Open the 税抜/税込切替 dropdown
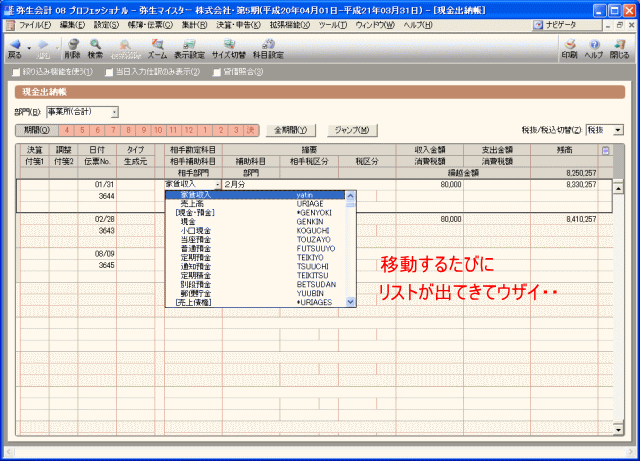This screenshot has height=461, width=640. click(618, 130)
